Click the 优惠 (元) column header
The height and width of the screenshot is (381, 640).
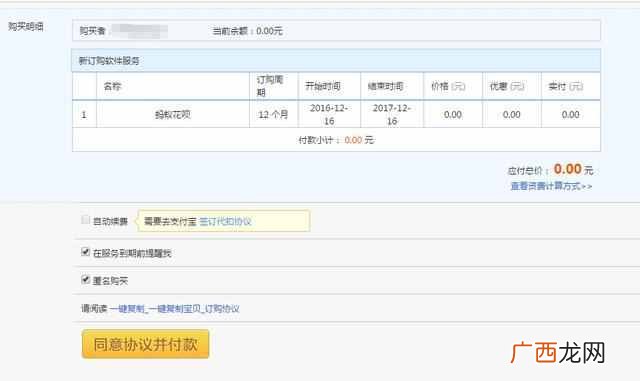pyautogui.click(x=511, y=86)
